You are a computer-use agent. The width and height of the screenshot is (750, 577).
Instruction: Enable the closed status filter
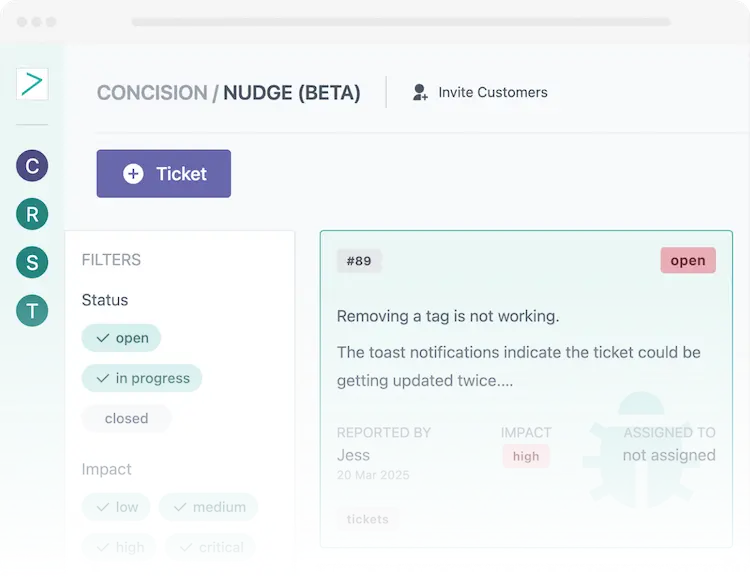(126, 418)
